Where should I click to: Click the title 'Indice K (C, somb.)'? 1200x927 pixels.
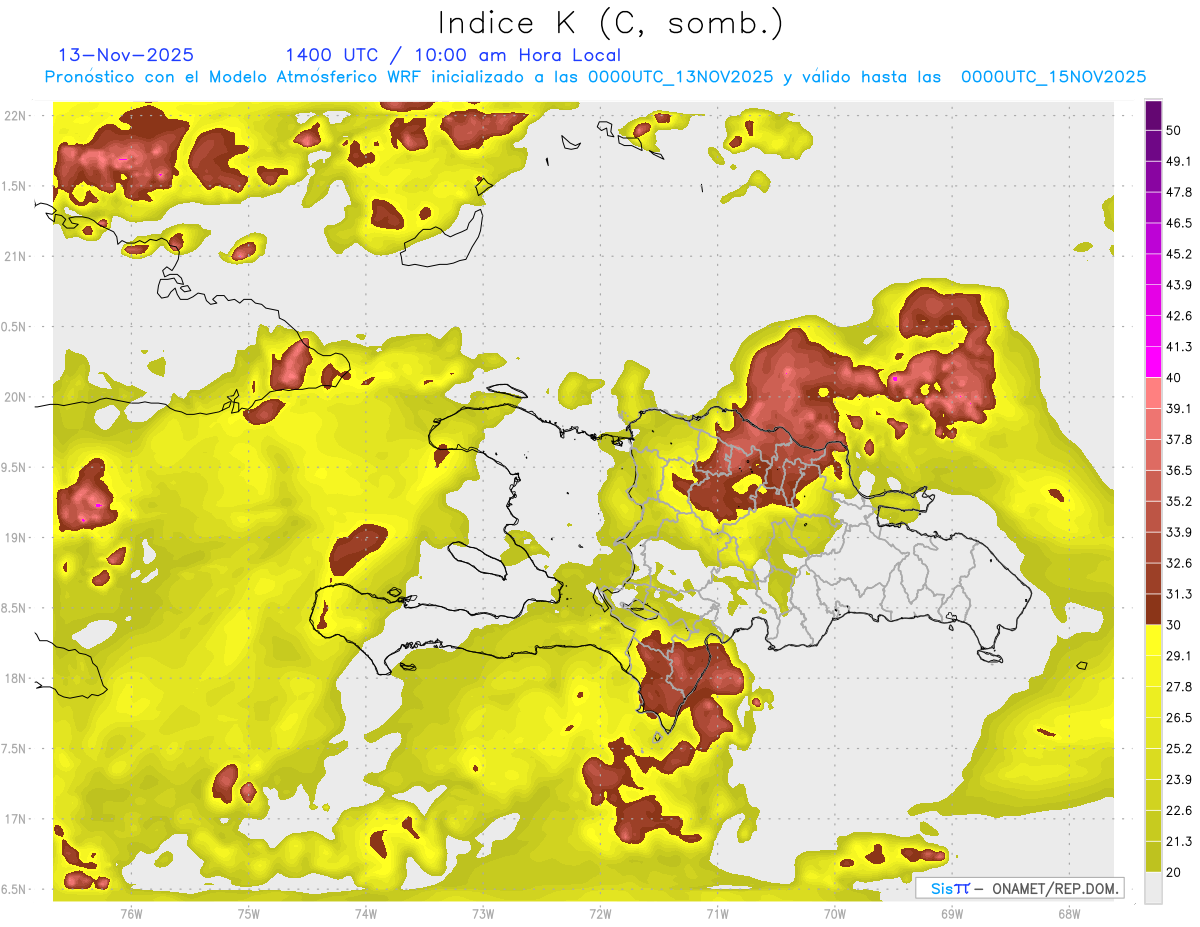(x=610, y=23)
